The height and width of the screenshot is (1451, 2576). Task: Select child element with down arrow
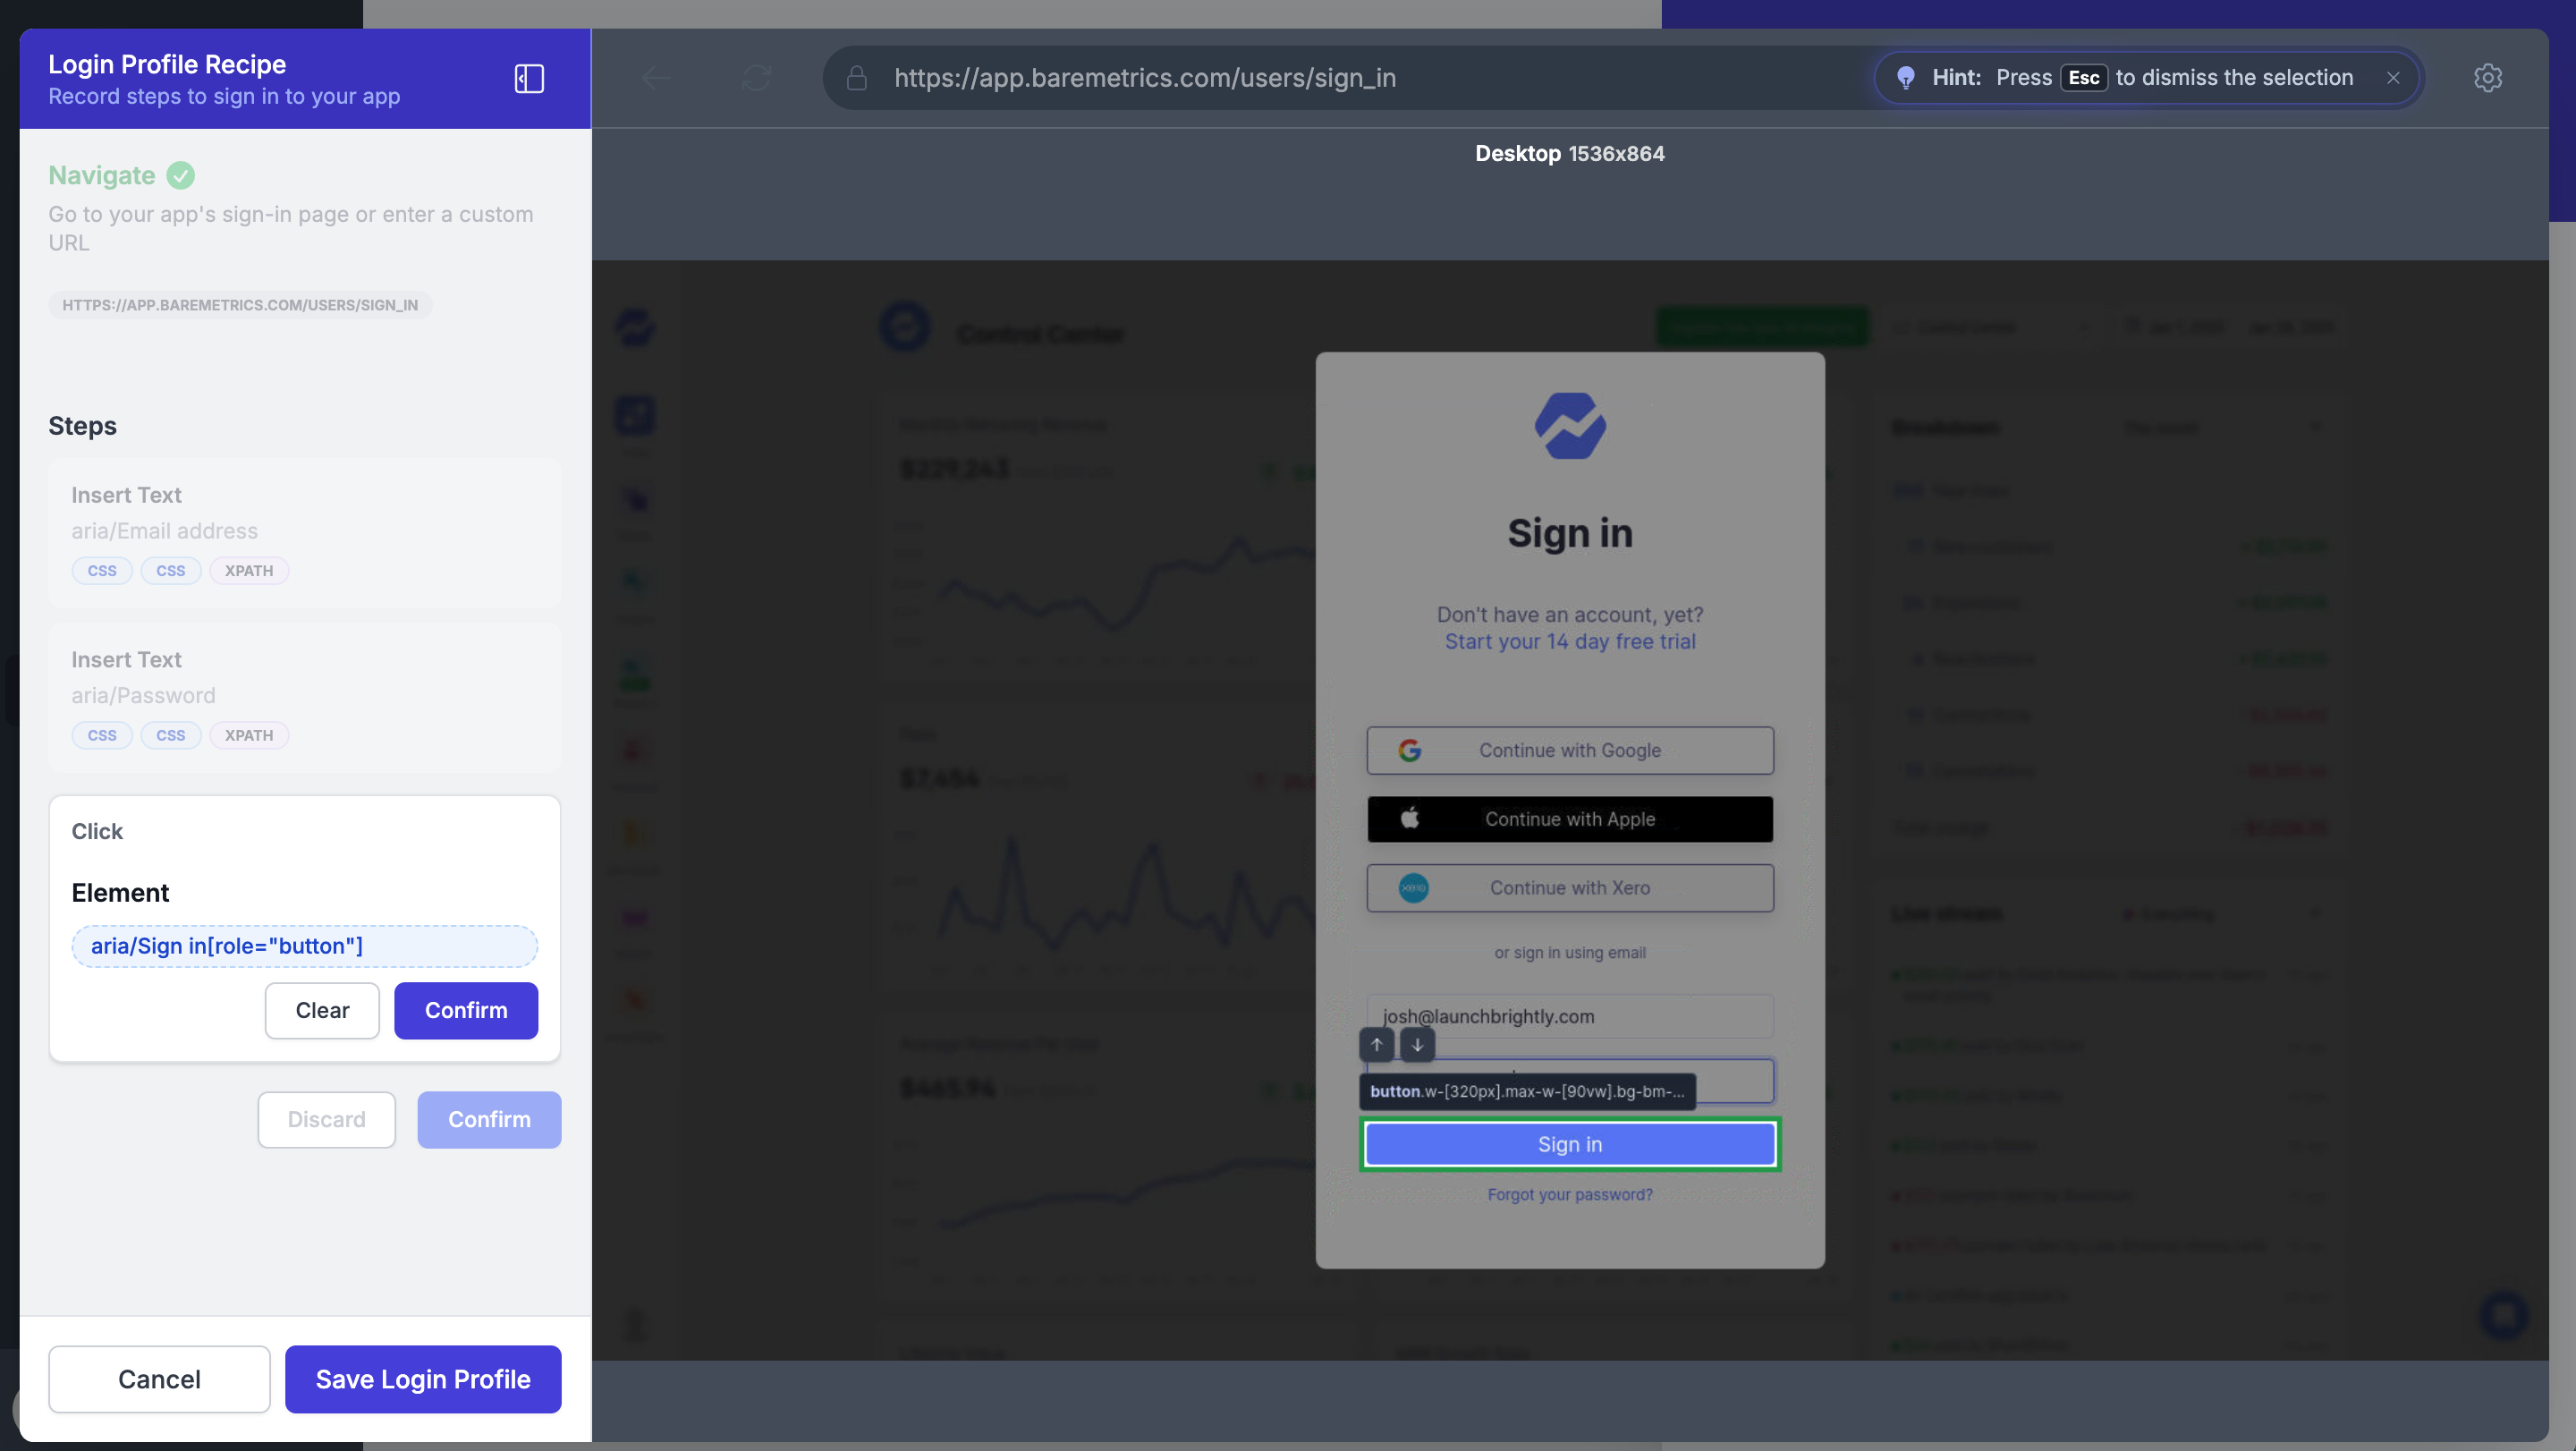[x=1417, y=1044]
